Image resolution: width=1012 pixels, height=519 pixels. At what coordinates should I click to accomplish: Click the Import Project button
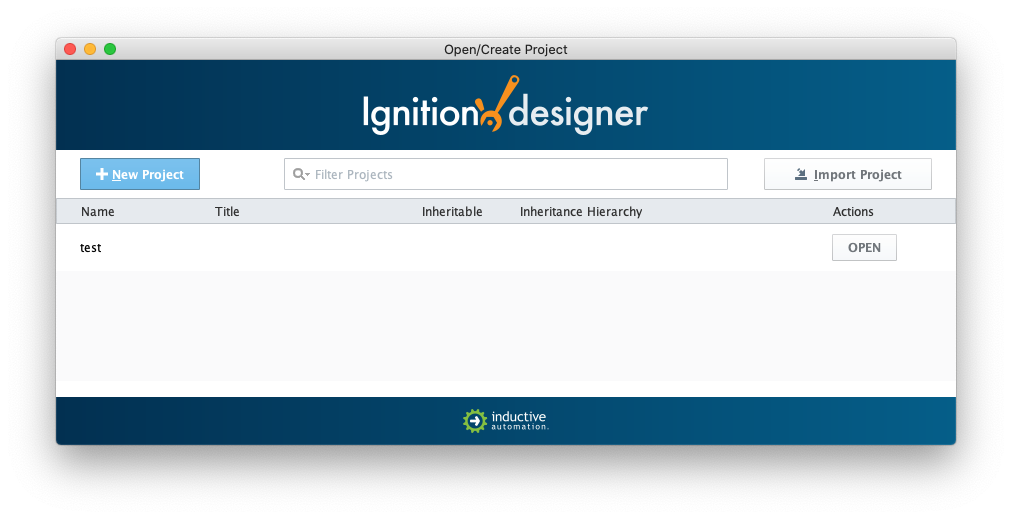coord(847,174)
